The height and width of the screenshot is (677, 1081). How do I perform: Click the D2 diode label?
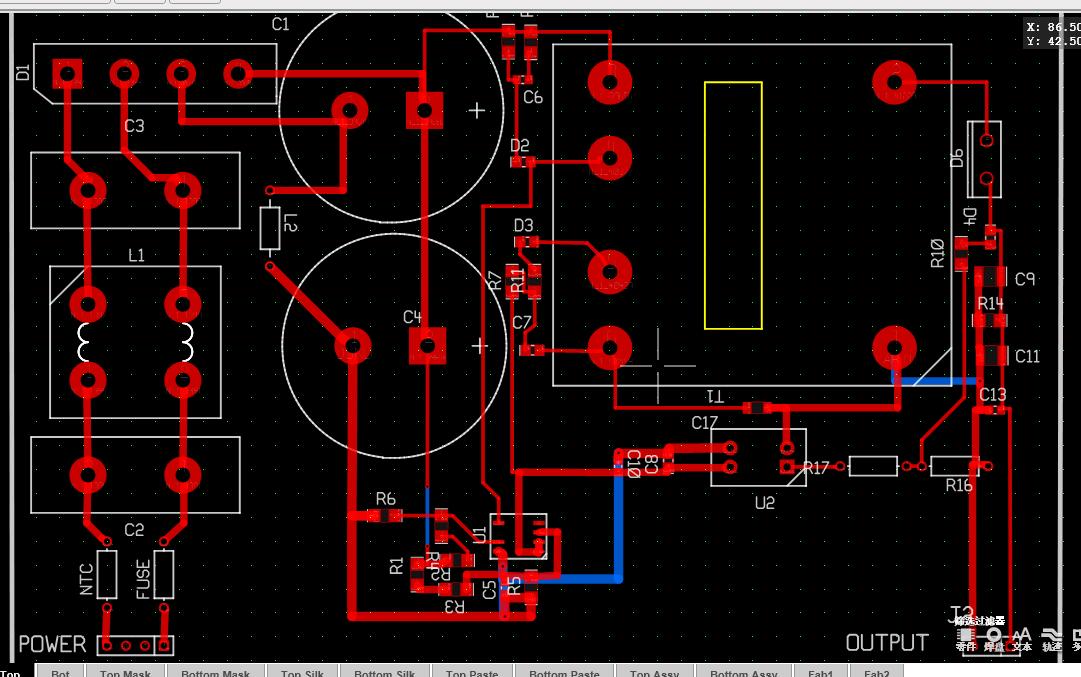click(x=520, y=145)
